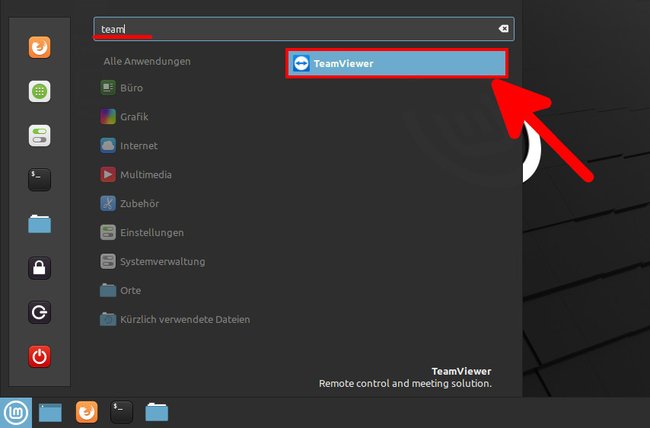
Task: Open the Systemverwaltung category
Action: 153,262
